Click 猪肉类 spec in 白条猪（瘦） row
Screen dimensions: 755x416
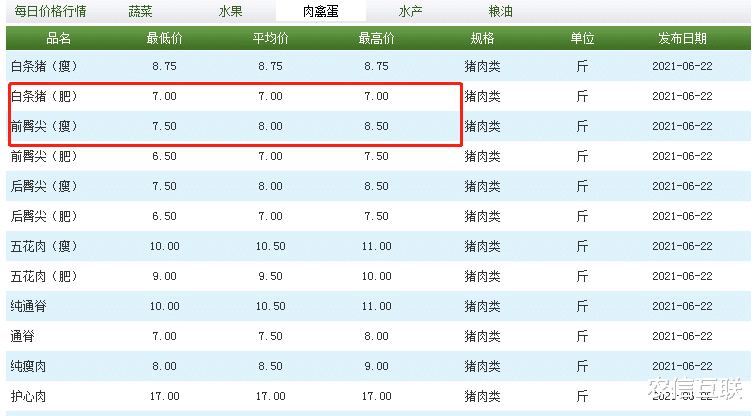[482, 66]
